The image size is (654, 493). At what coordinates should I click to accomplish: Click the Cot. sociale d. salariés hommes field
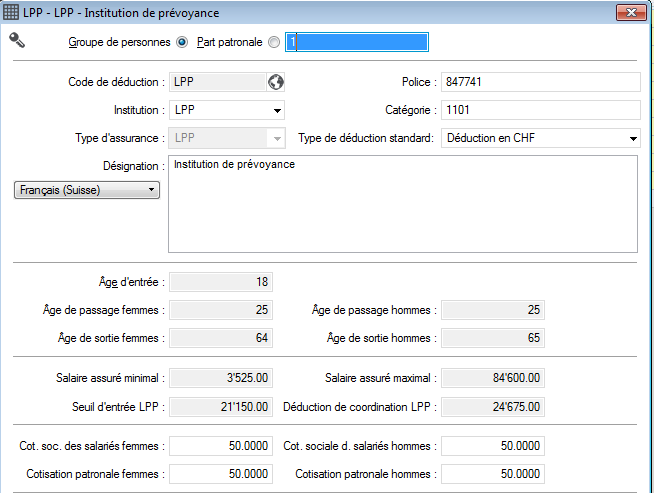coord(493,446)
